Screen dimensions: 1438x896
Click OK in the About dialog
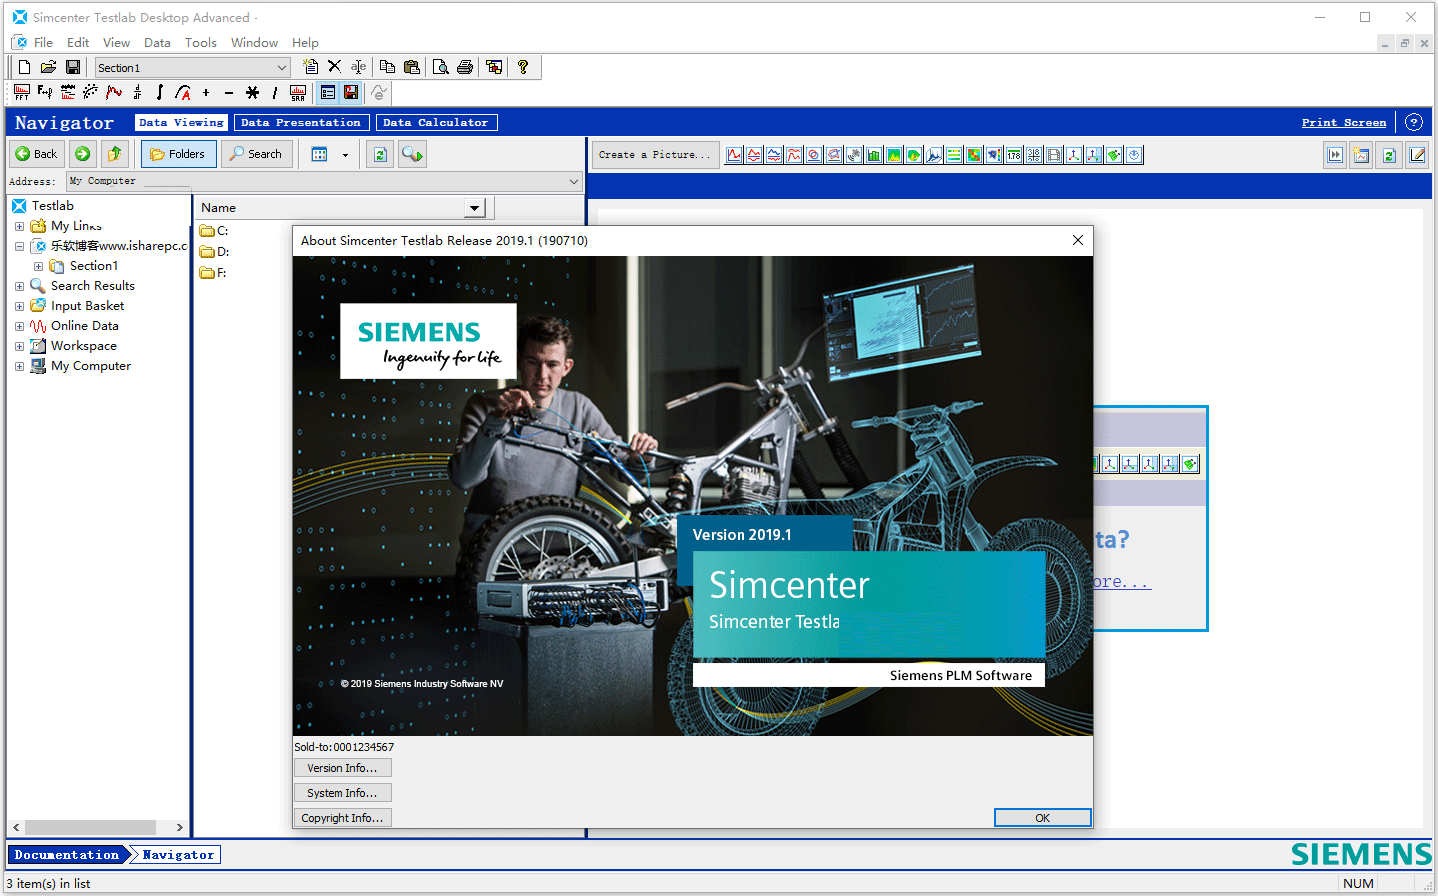coord(1042,818)
